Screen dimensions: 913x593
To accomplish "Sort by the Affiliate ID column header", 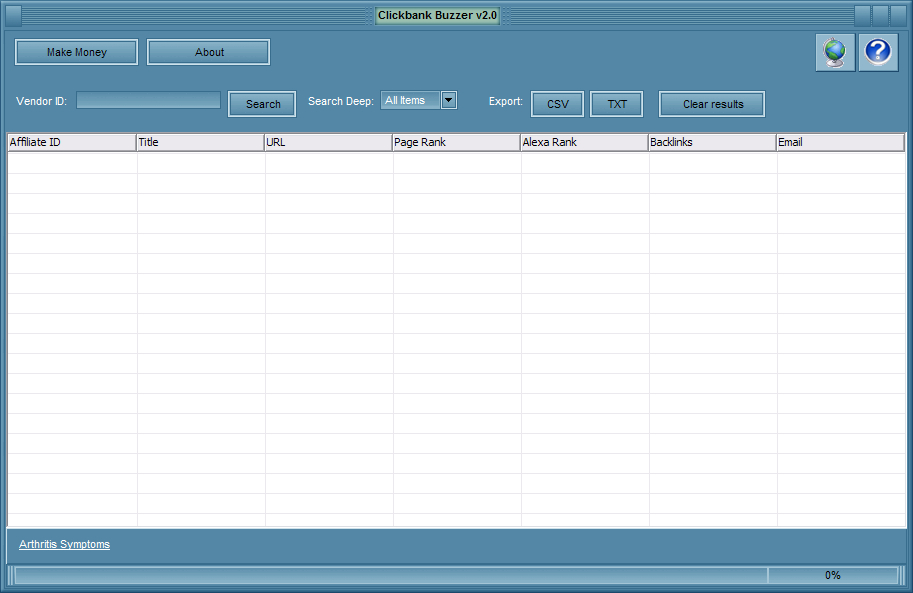I will coord(72,142).
